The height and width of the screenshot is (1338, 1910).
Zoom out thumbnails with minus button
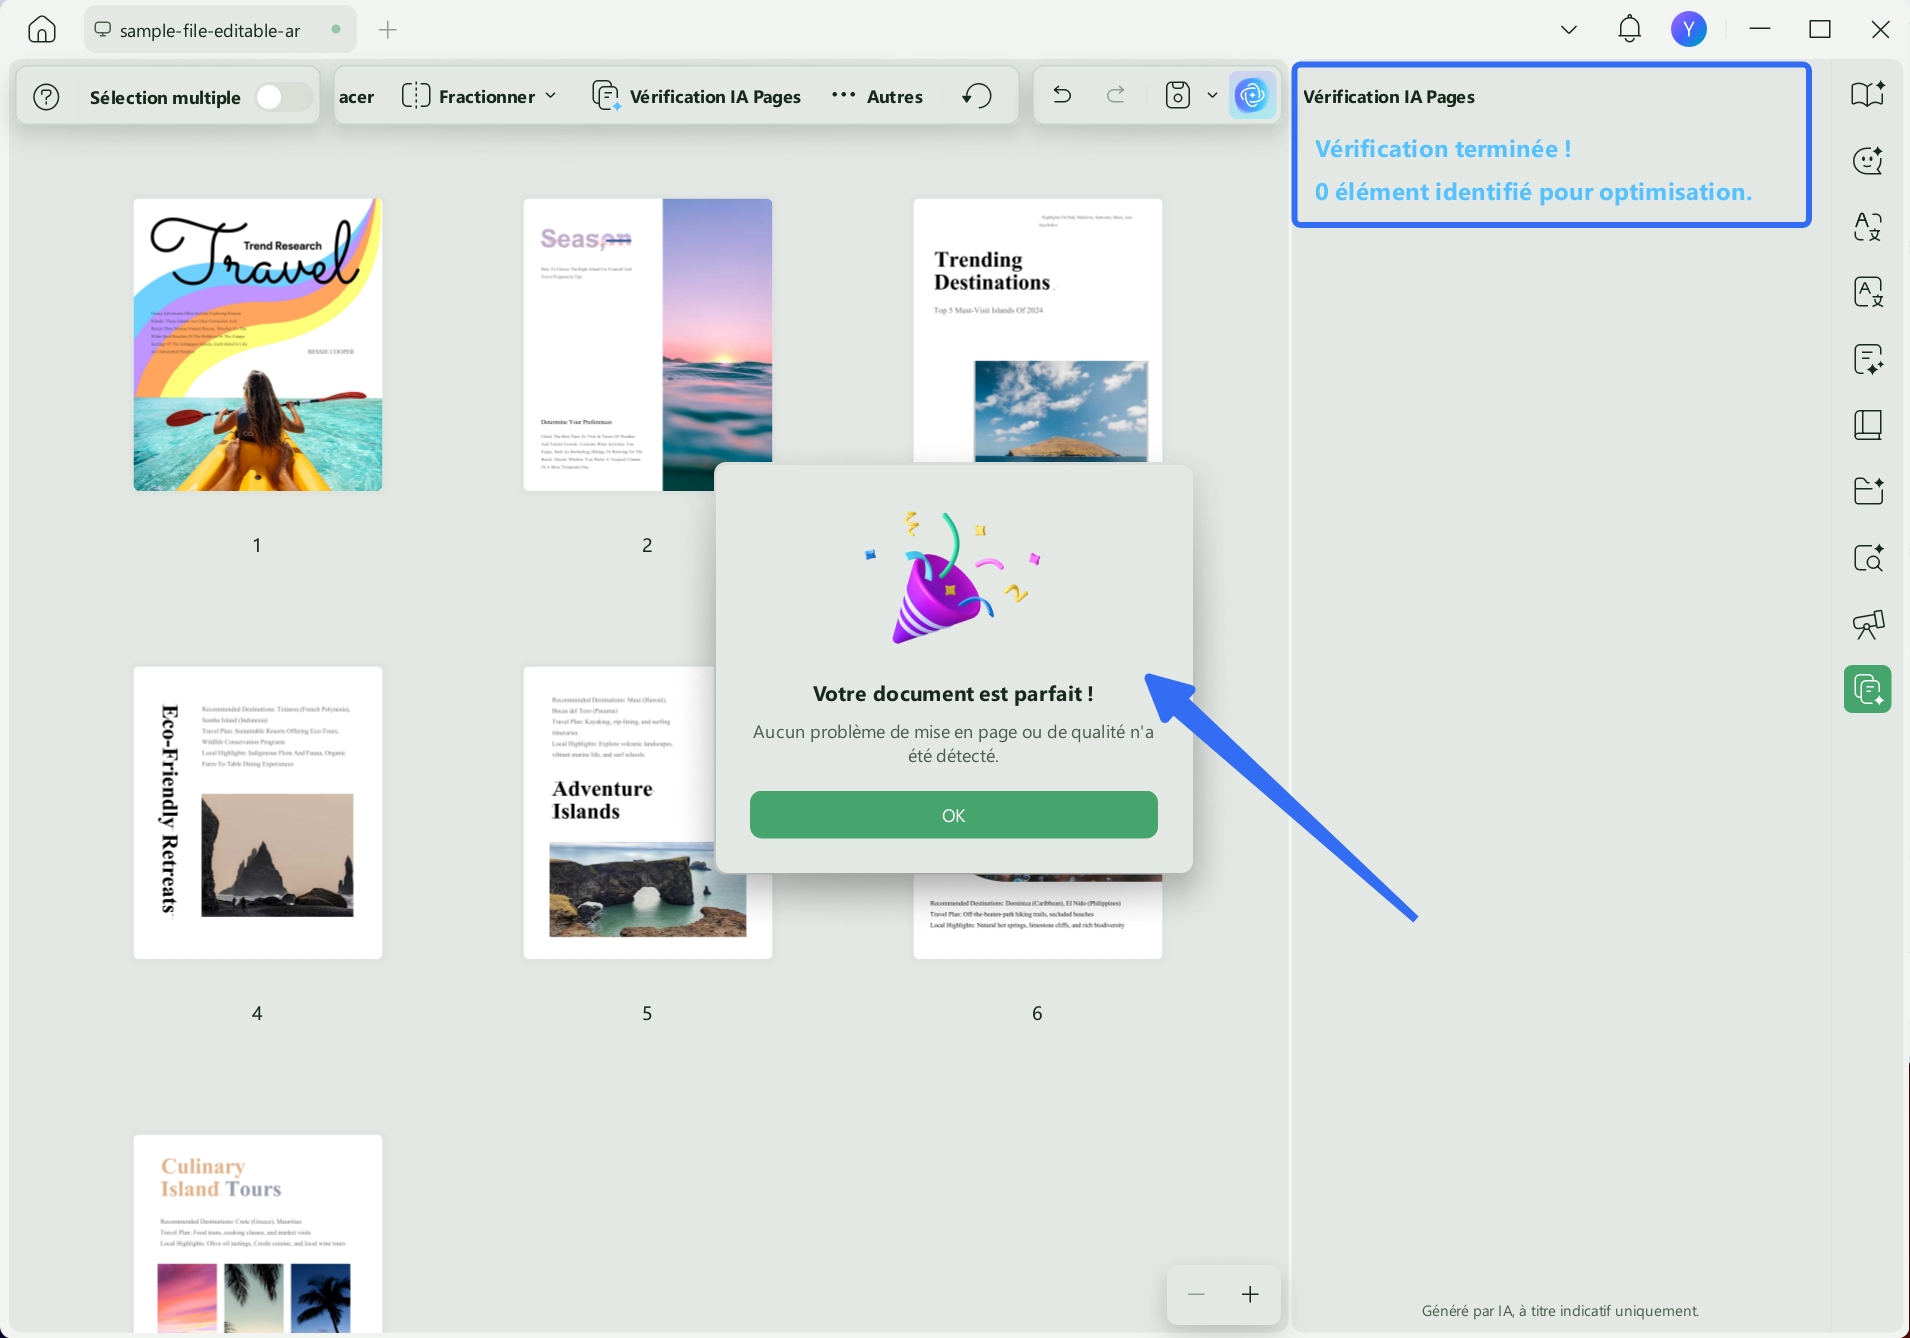1196,1295
